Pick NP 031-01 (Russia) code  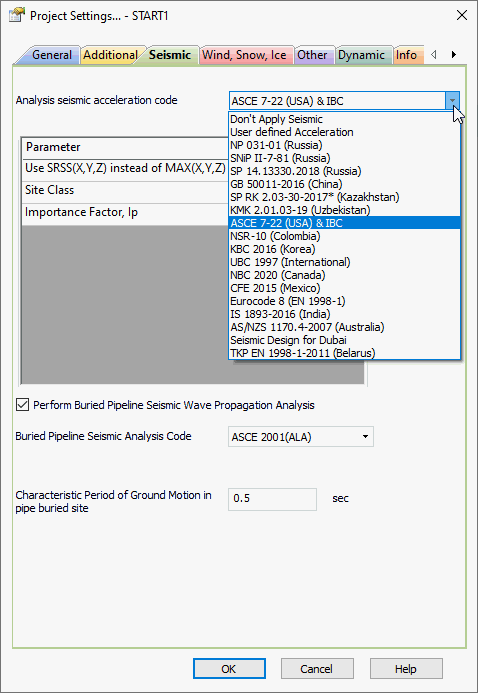(345, 145)
